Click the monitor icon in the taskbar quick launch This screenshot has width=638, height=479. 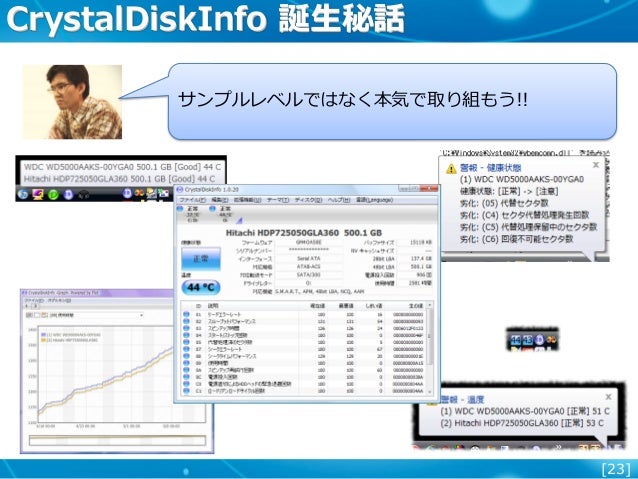[x=38, y=195]
